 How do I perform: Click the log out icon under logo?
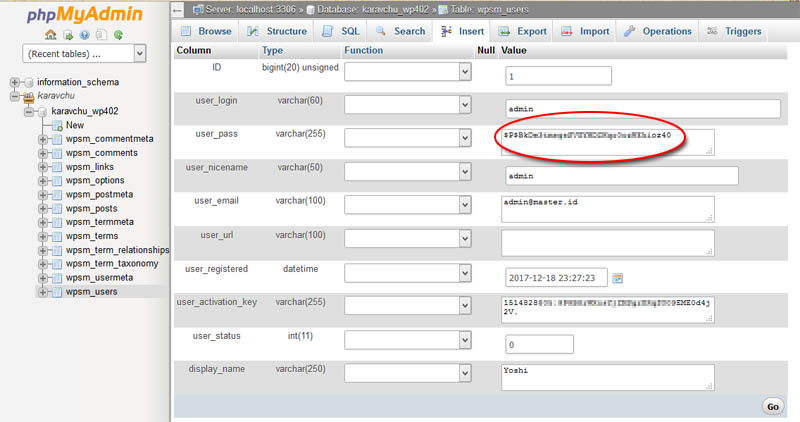(68, 35)
